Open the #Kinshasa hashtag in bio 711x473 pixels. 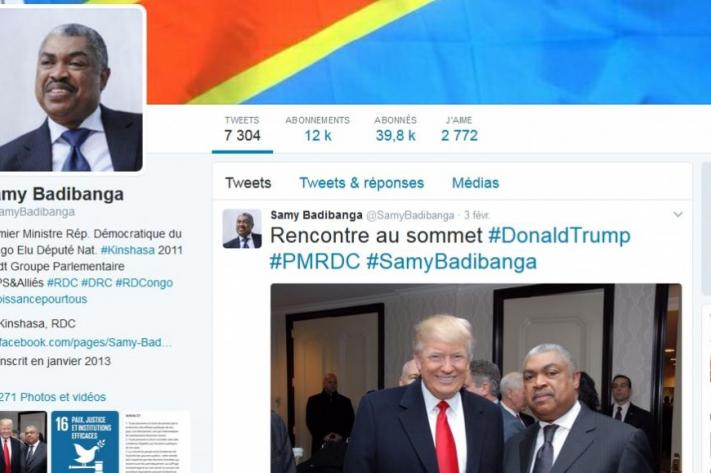pyautogui.click(x=127, y=250)
